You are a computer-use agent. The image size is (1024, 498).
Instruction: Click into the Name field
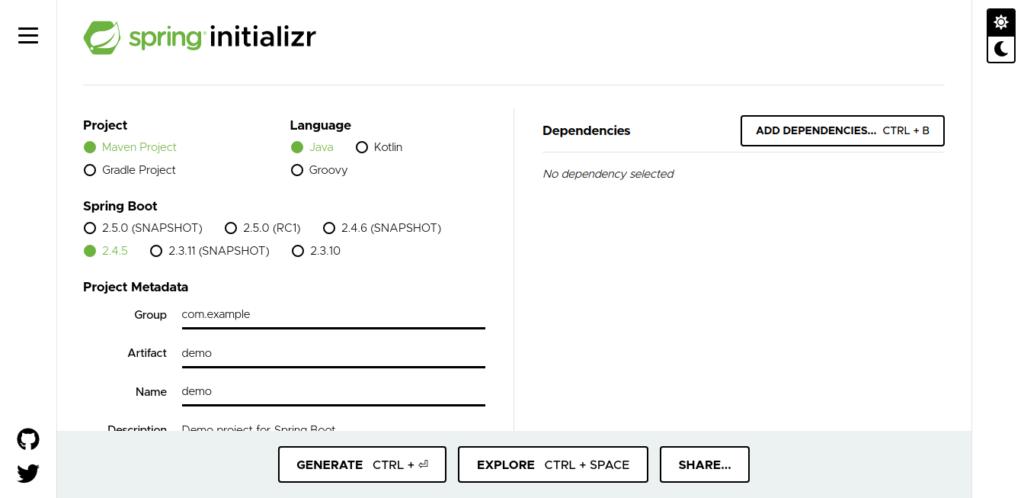click(333, 392)
